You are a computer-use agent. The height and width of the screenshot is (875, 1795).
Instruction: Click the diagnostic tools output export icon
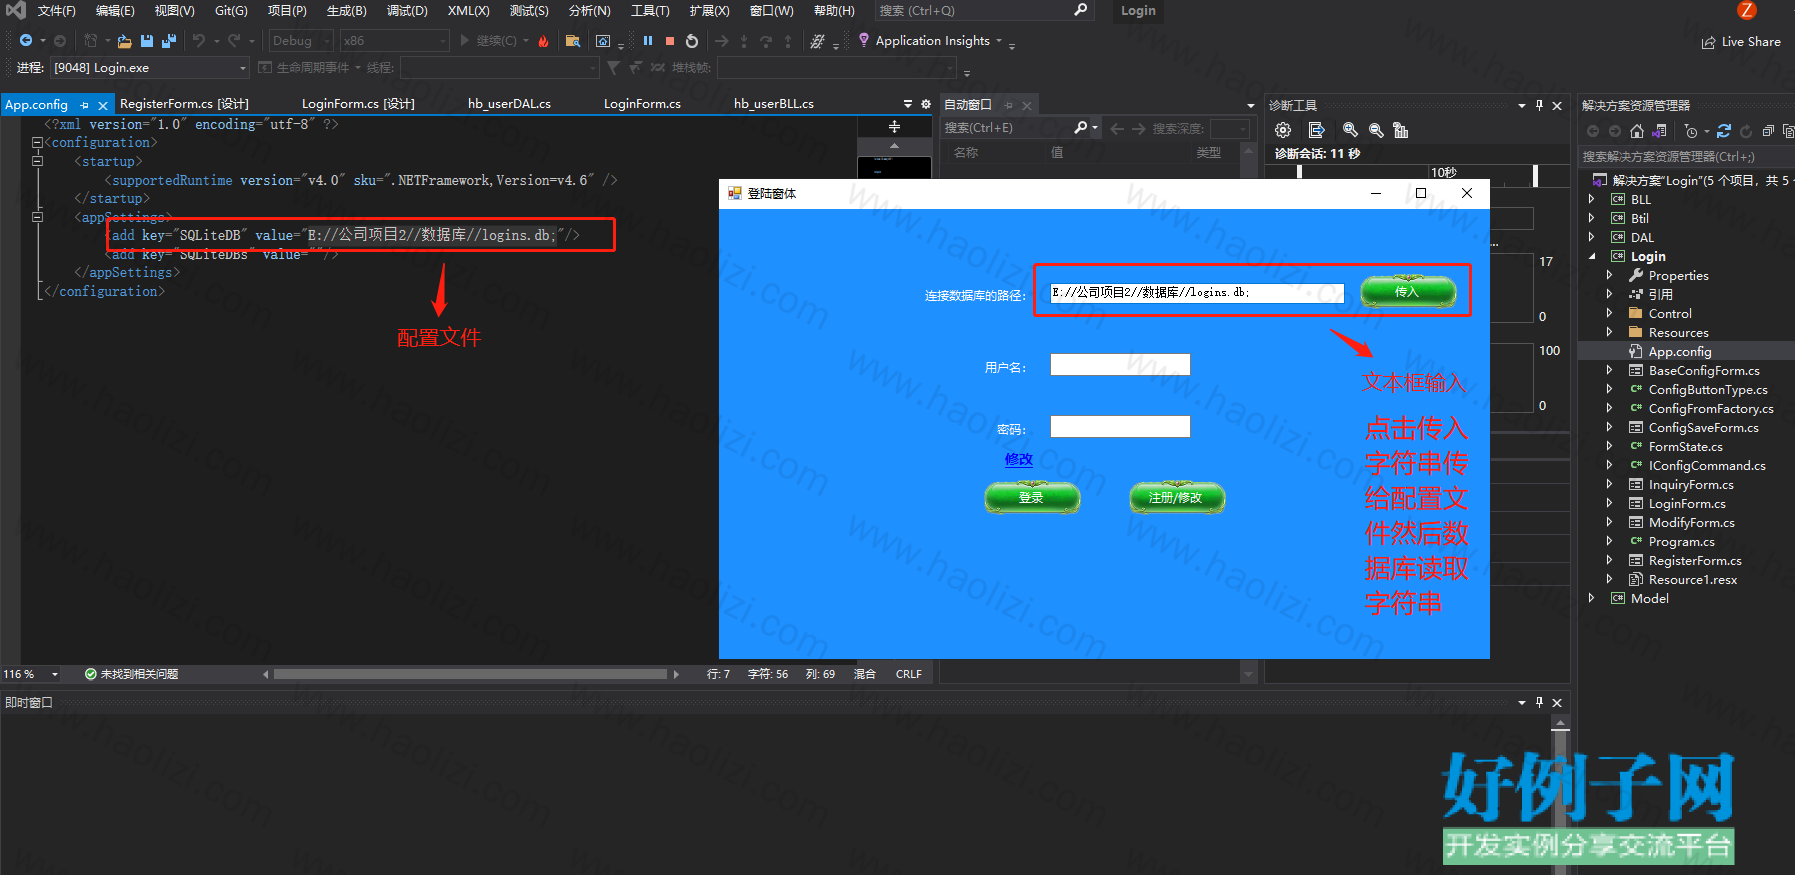click(1316, 130)
